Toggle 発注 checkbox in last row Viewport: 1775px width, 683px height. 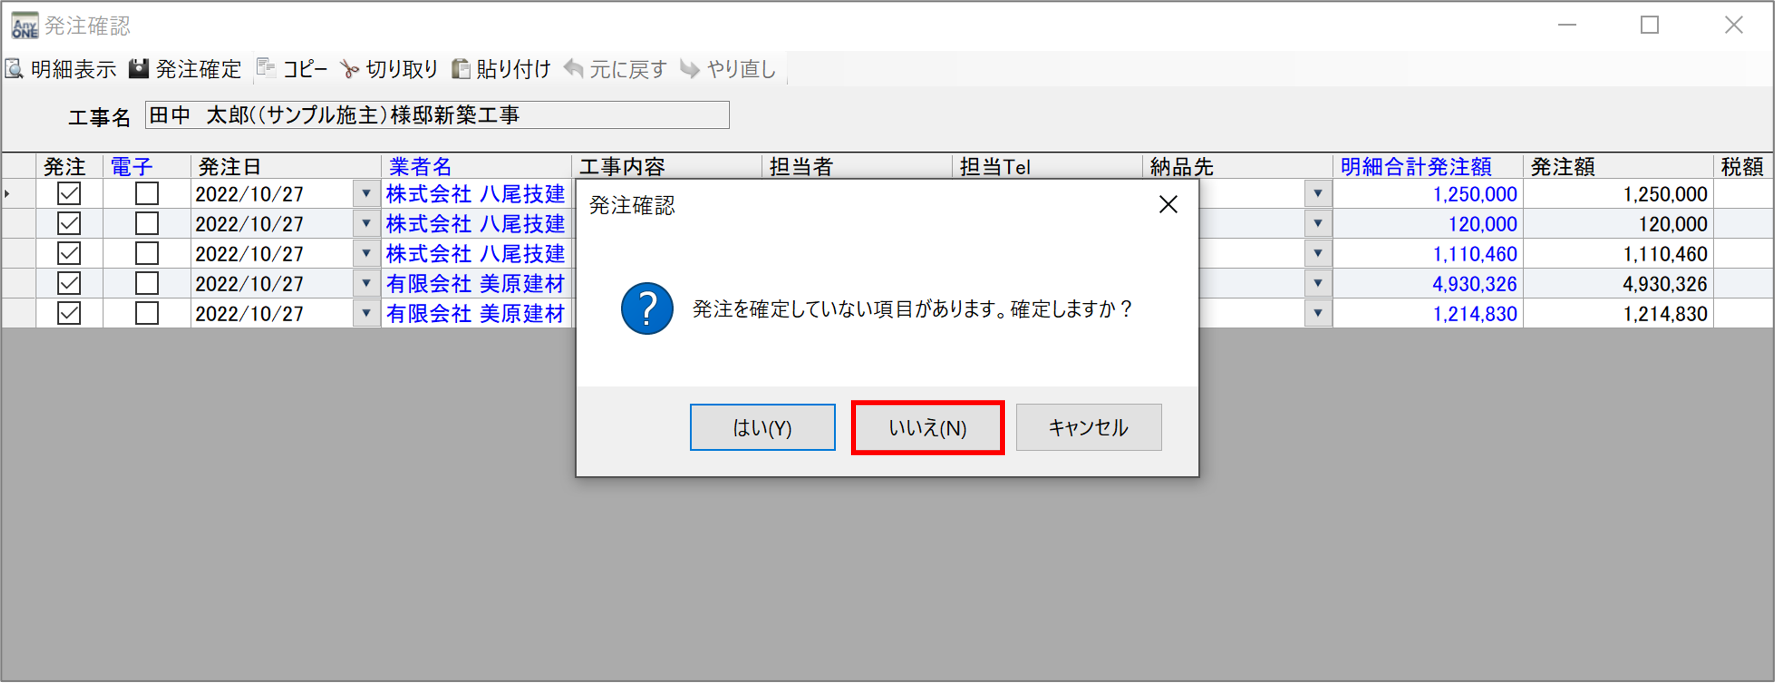pyautogui.click(x=69, y=313)
